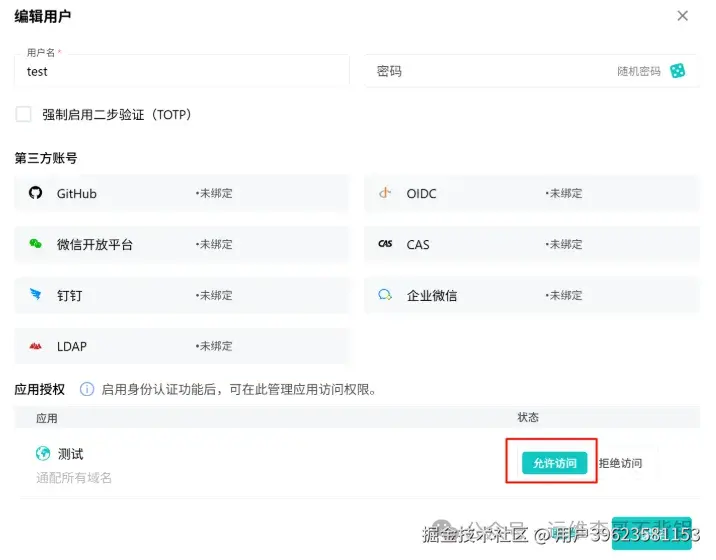Click the 第三方账号 section heading
This screenshot has height=560, width=716.
coord(46,158)
